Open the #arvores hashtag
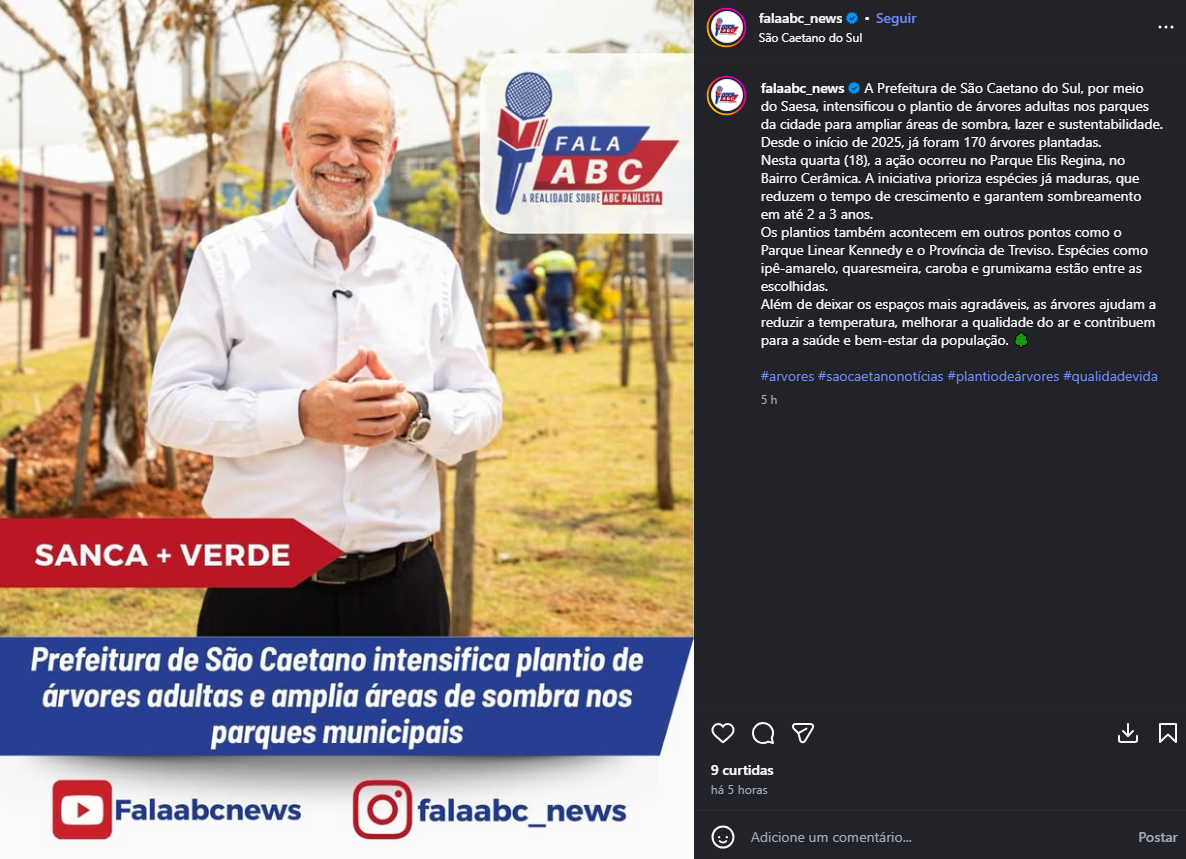 pos(787,376)
